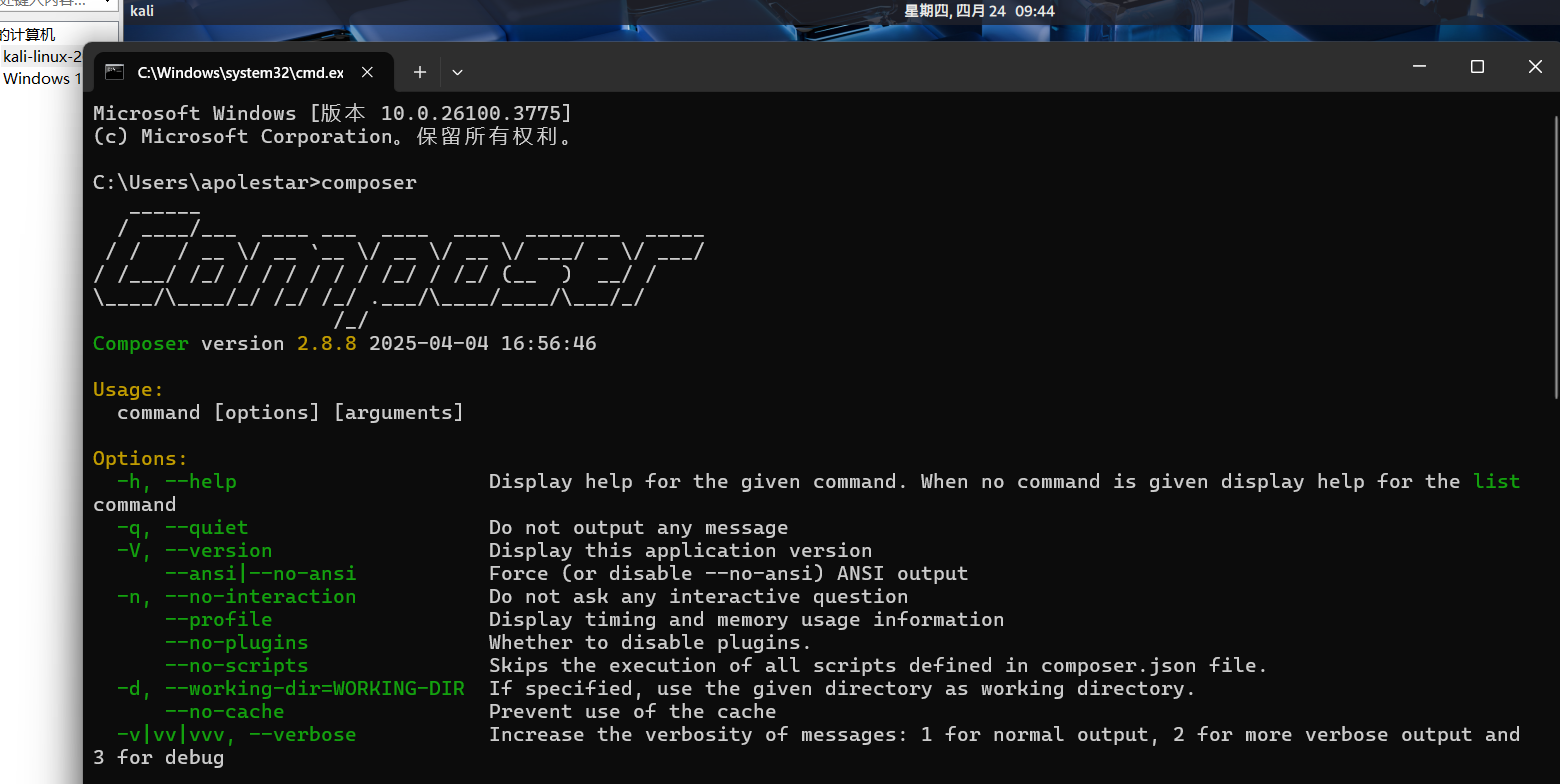Close the cmd.exe tab

click(x=367, y=72)
